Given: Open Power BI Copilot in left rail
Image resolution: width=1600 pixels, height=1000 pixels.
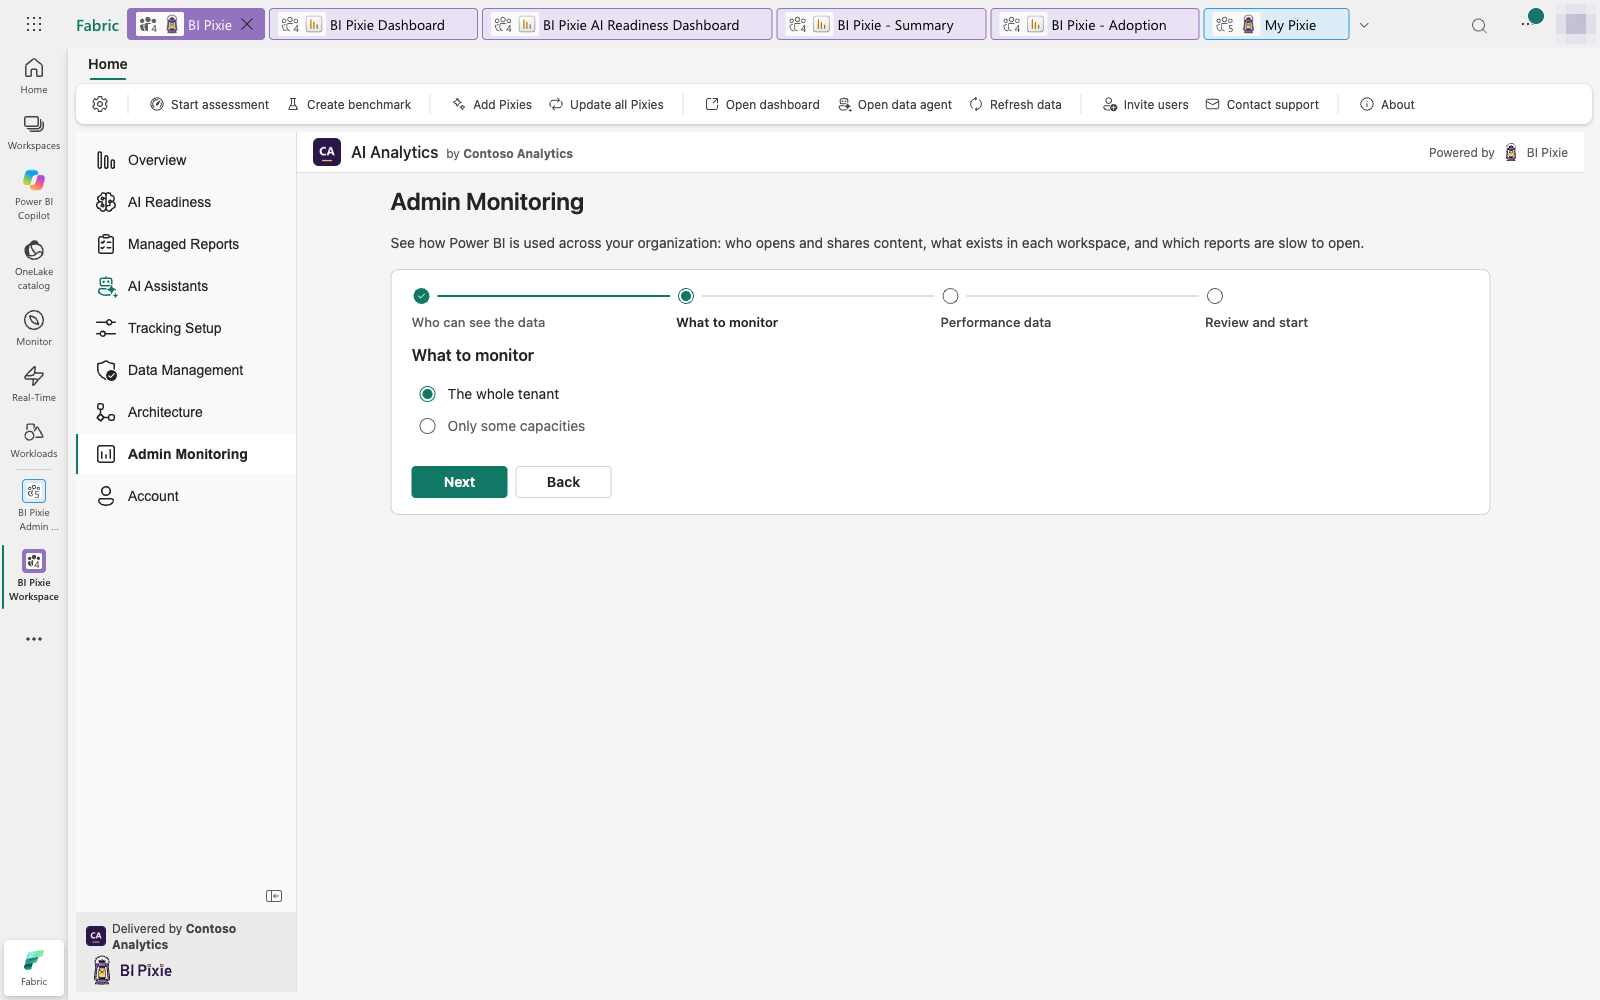Looking at the screenshot, I should pyautogui.click(x=34, y=194).
